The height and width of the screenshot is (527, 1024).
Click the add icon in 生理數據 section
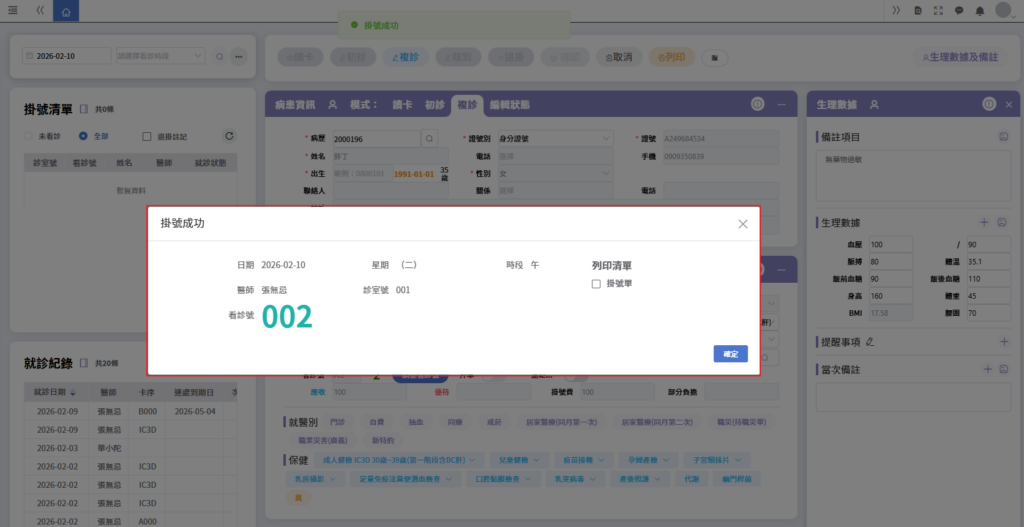(x=984, y=221)
